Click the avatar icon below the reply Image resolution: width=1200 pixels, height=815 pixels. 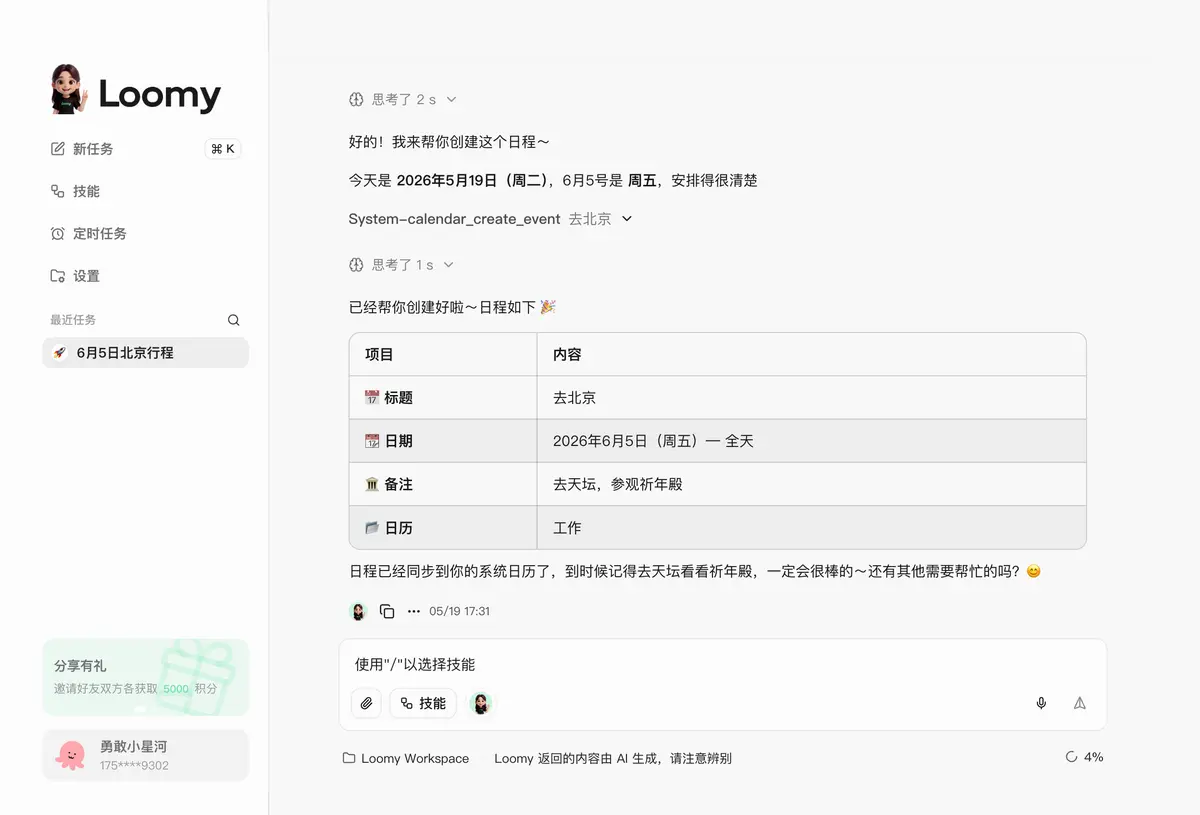coord(358,611)
